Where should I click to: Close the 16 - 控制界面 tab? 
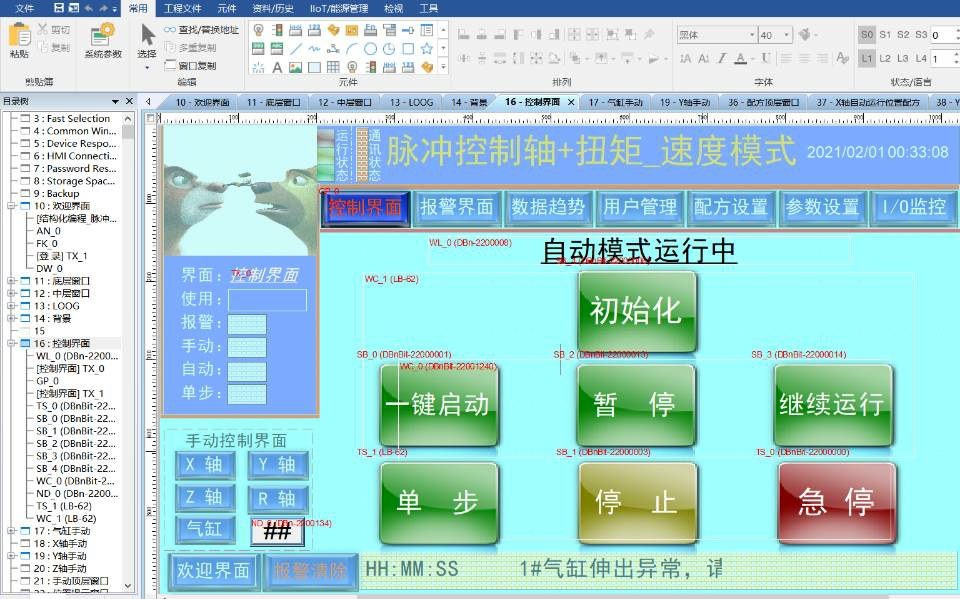[571, 102]
